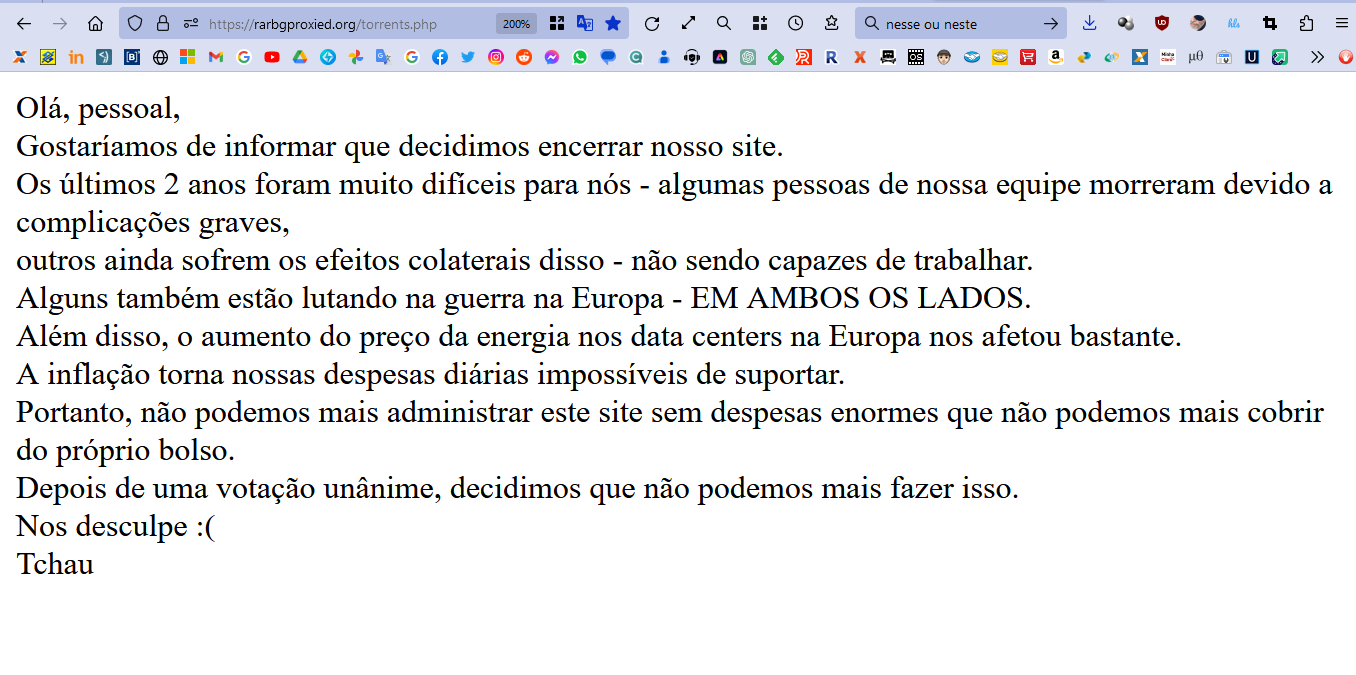
Task: Open the Downloads panel
Action: coord(1090,24)
